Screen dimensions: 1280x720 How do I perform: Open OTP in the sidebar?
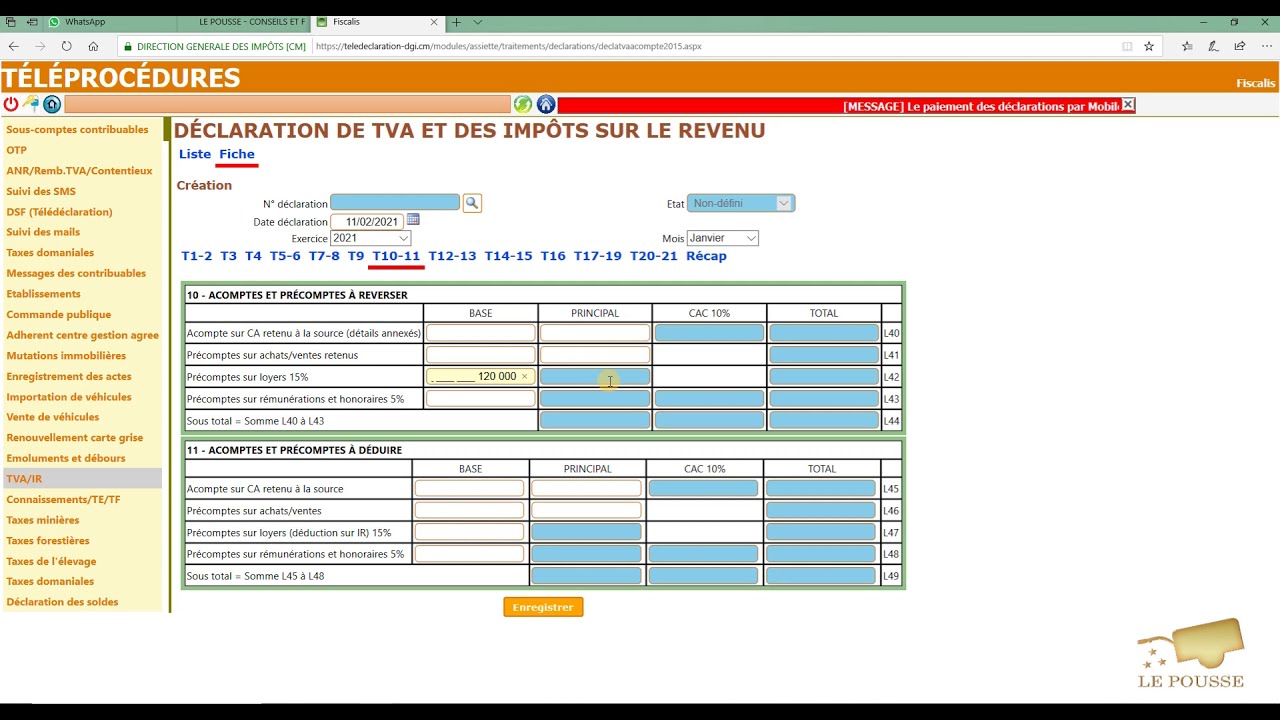(x=16, y=150)
